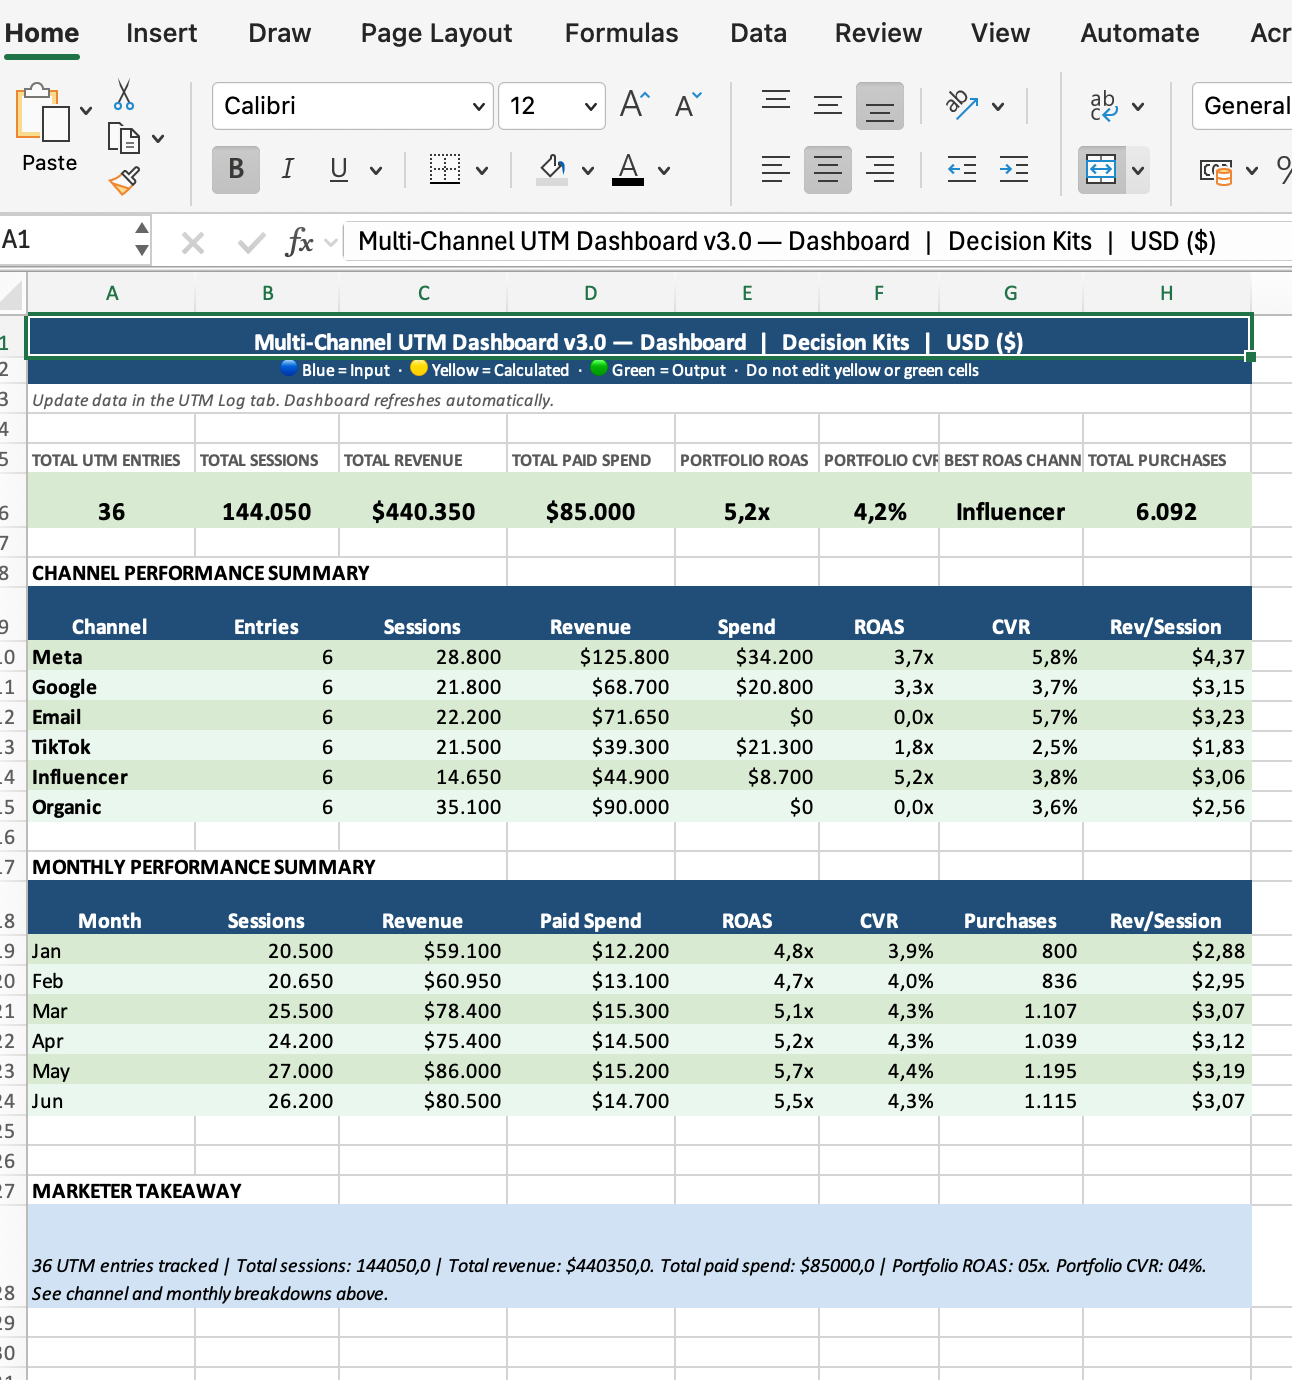The image size is (1292, 1380).
Task: Switch to the Page Layout tab
Action: 437,33
